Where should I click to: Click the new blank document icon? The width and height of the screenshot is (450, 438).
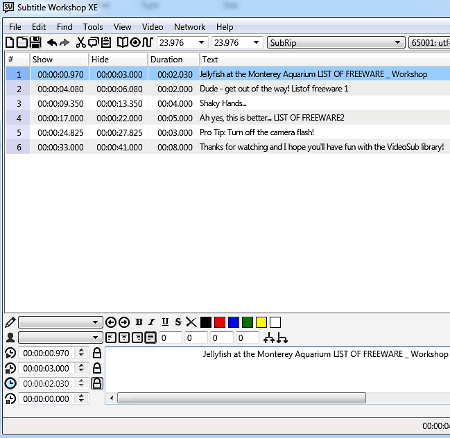tap(10, 43)
